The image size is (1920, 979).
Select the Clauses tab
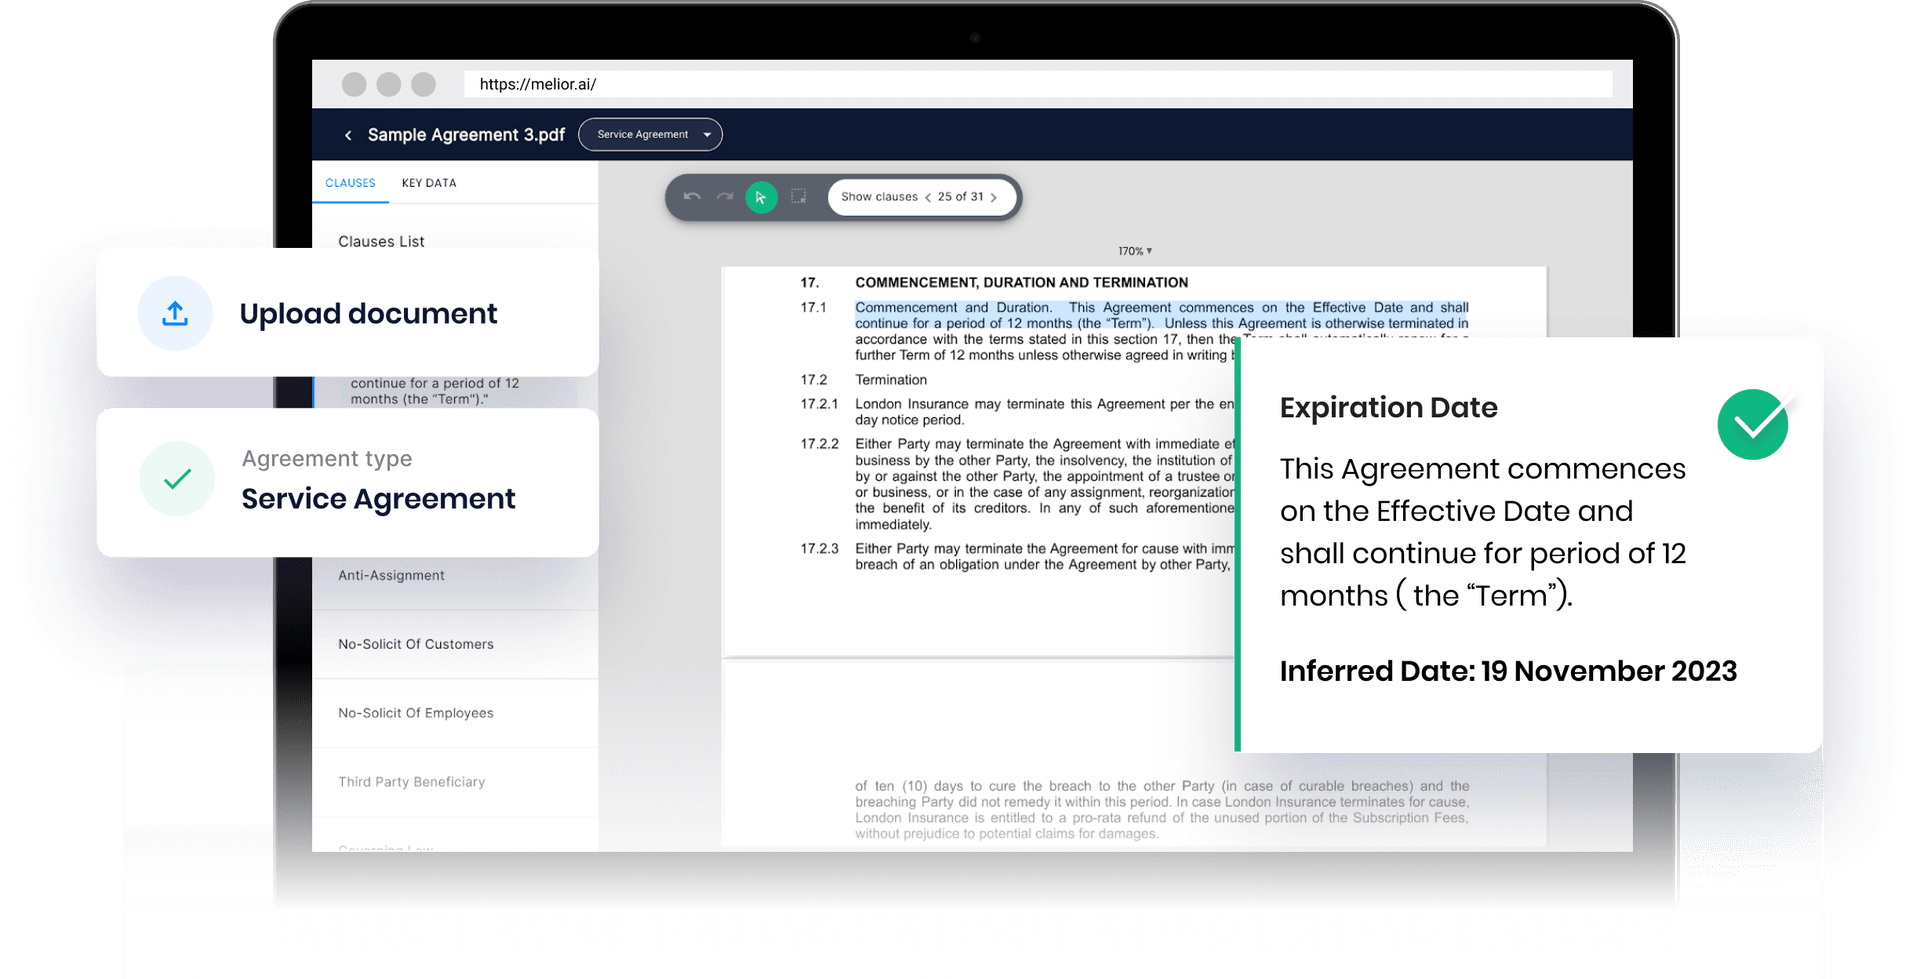tap(350, 183)
